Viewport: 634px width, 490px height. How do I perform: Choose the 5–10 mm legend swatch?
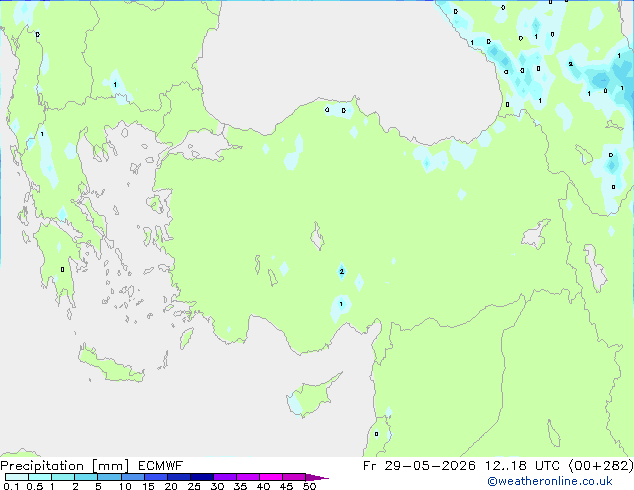coord(109,477)
